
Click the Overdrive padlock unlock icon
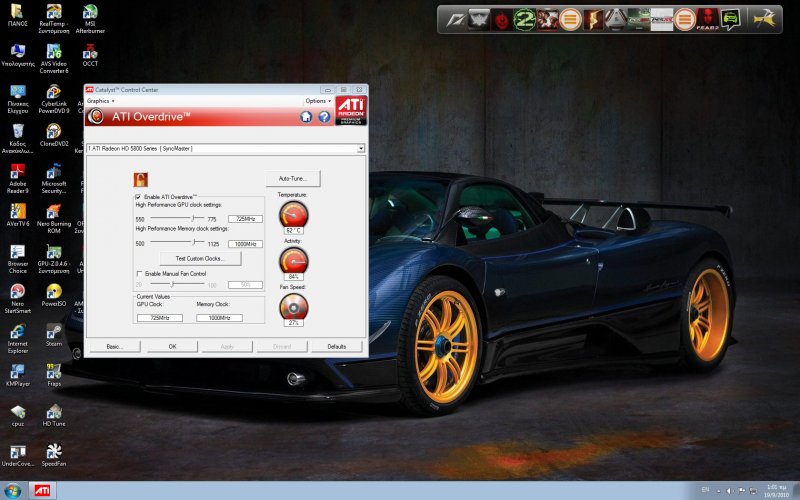click(x=141, y=180)
